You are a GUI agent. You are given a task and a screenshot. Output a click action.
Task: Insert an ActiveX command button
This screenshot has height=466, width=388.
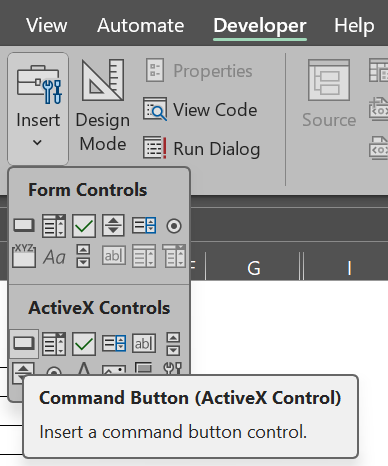pyautogui.click(x=24, y=343)
